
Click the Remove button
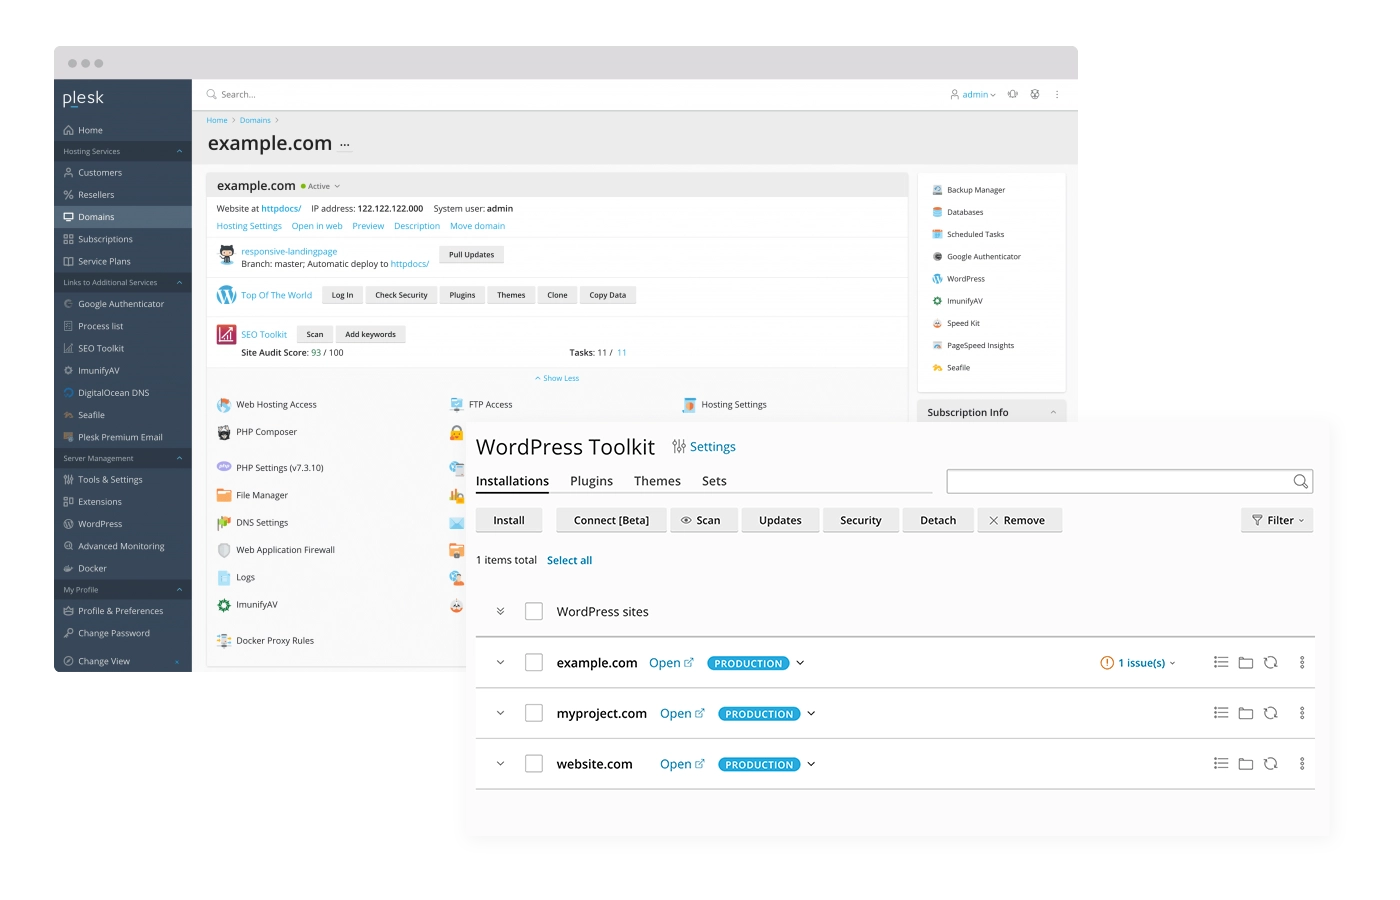coord(1019,520)
